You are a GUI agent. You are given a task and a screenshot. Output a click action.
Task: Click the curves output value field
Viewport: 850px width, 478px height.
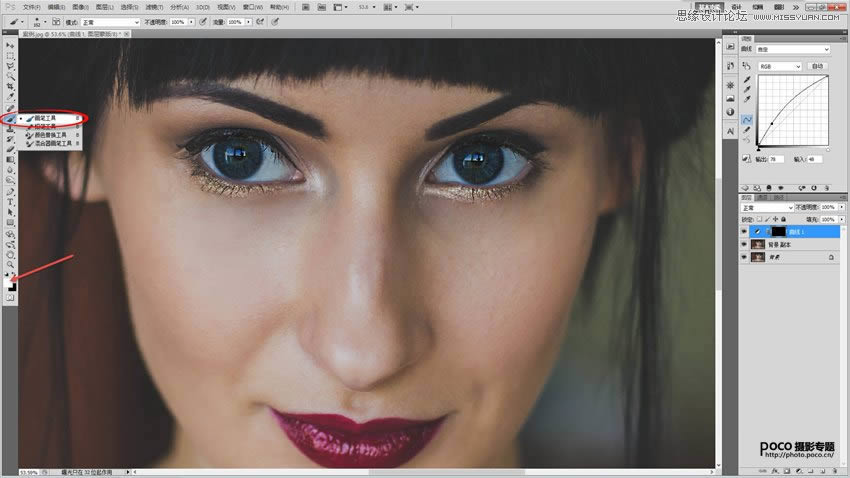[x=775, y=159]
